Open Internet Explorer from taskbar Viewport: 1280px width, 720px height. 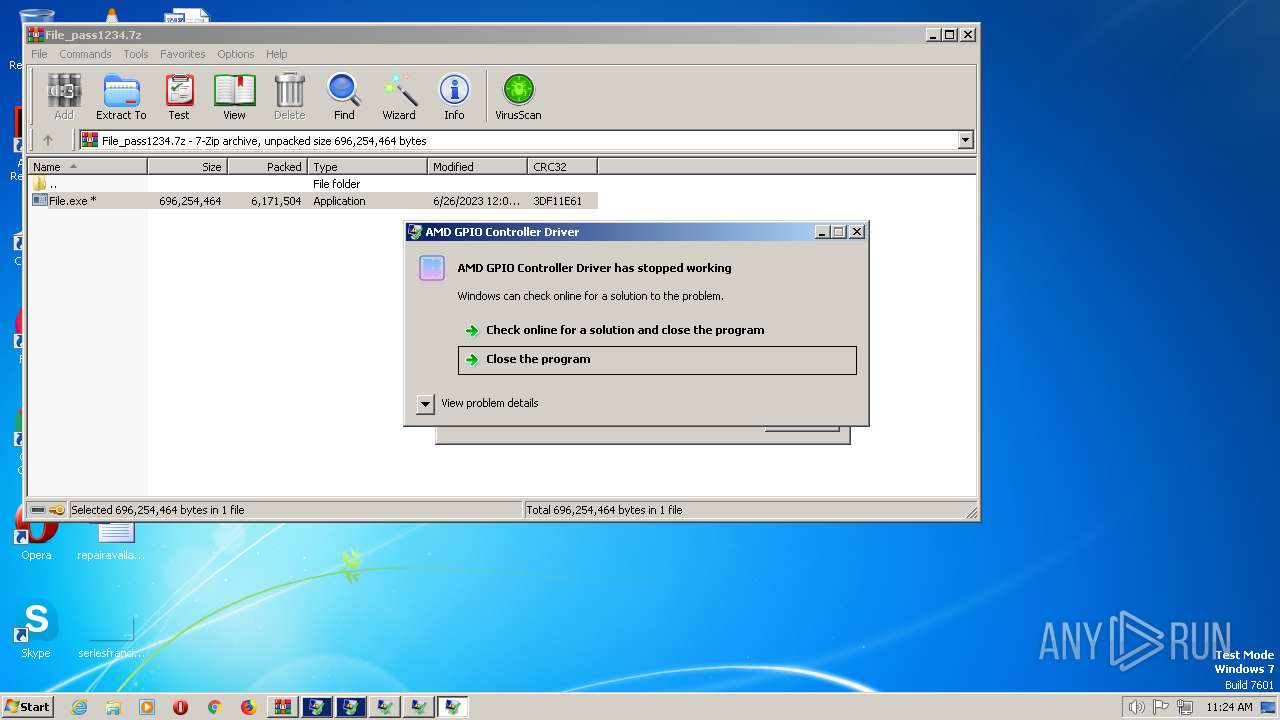pyautogui.click(x=79, y=707)
